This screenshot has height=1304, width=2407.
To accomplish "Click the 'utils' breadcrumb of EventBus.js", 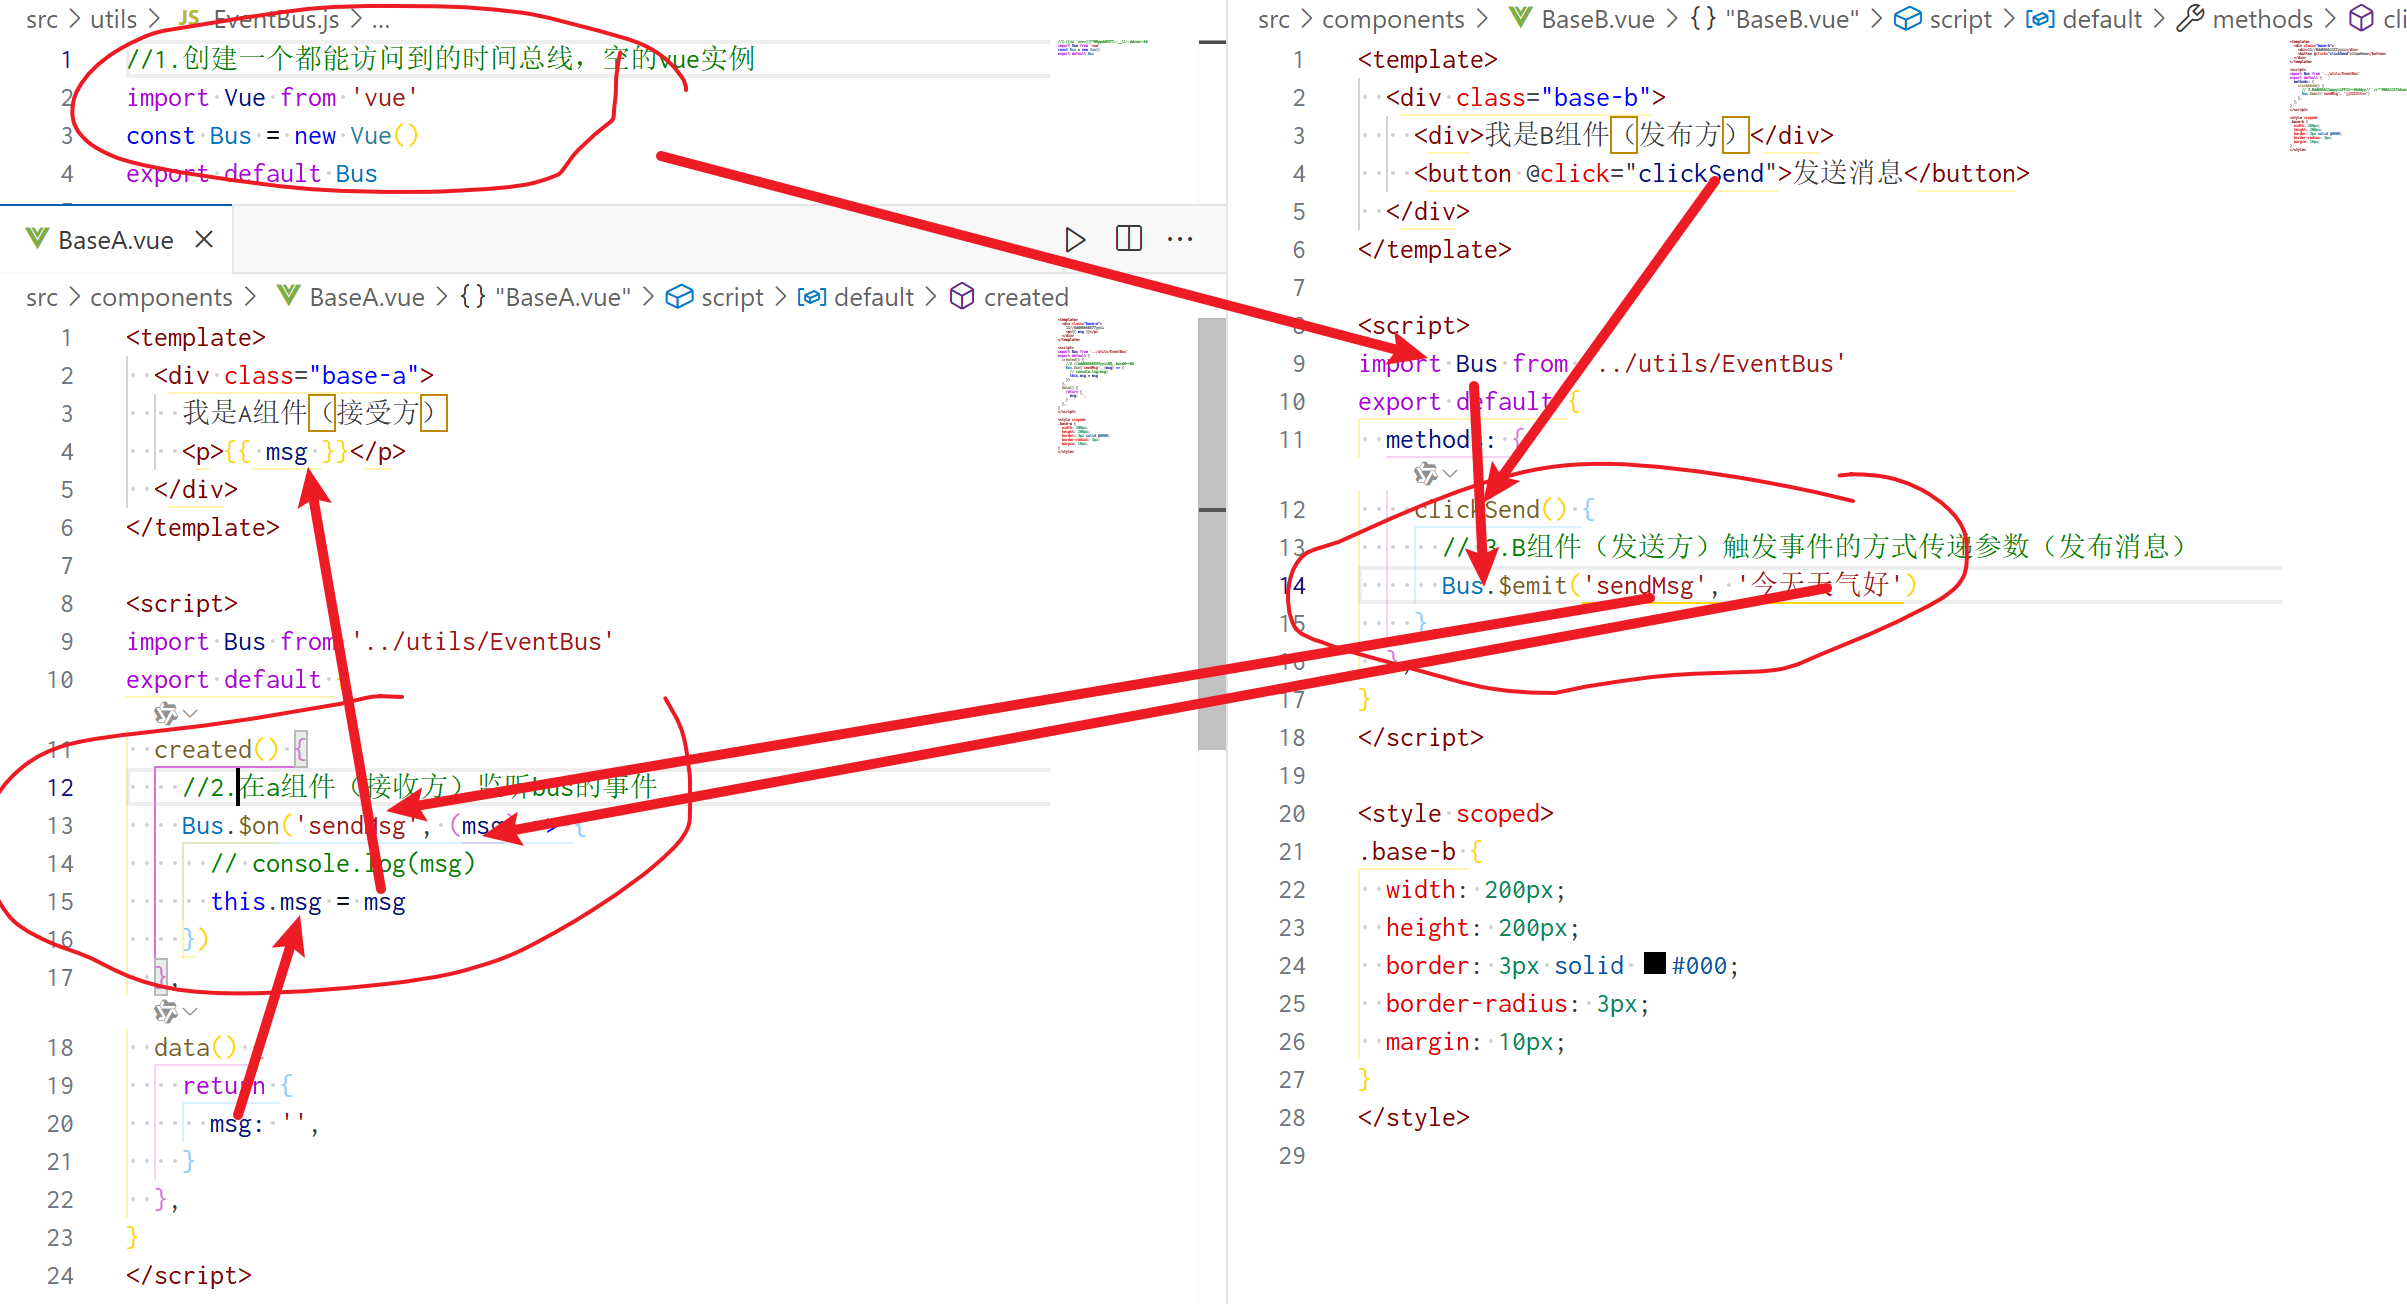I will tap(113, 19).
